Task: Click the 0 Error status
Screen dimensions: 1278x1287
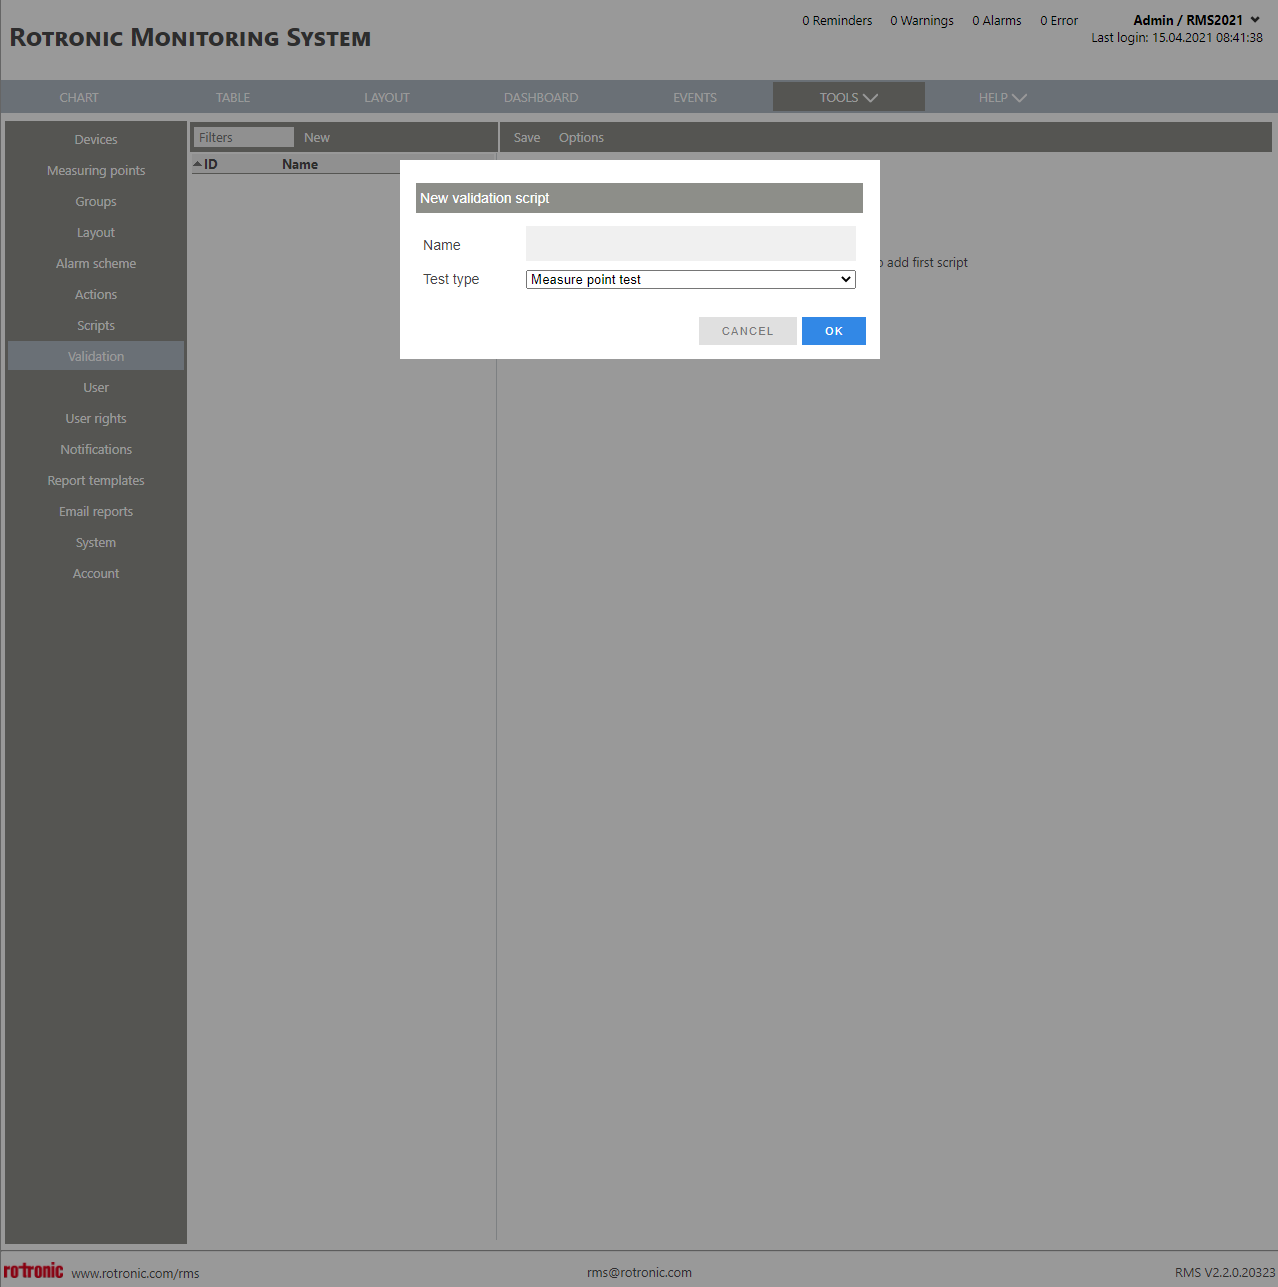Action: point(1059,20)
